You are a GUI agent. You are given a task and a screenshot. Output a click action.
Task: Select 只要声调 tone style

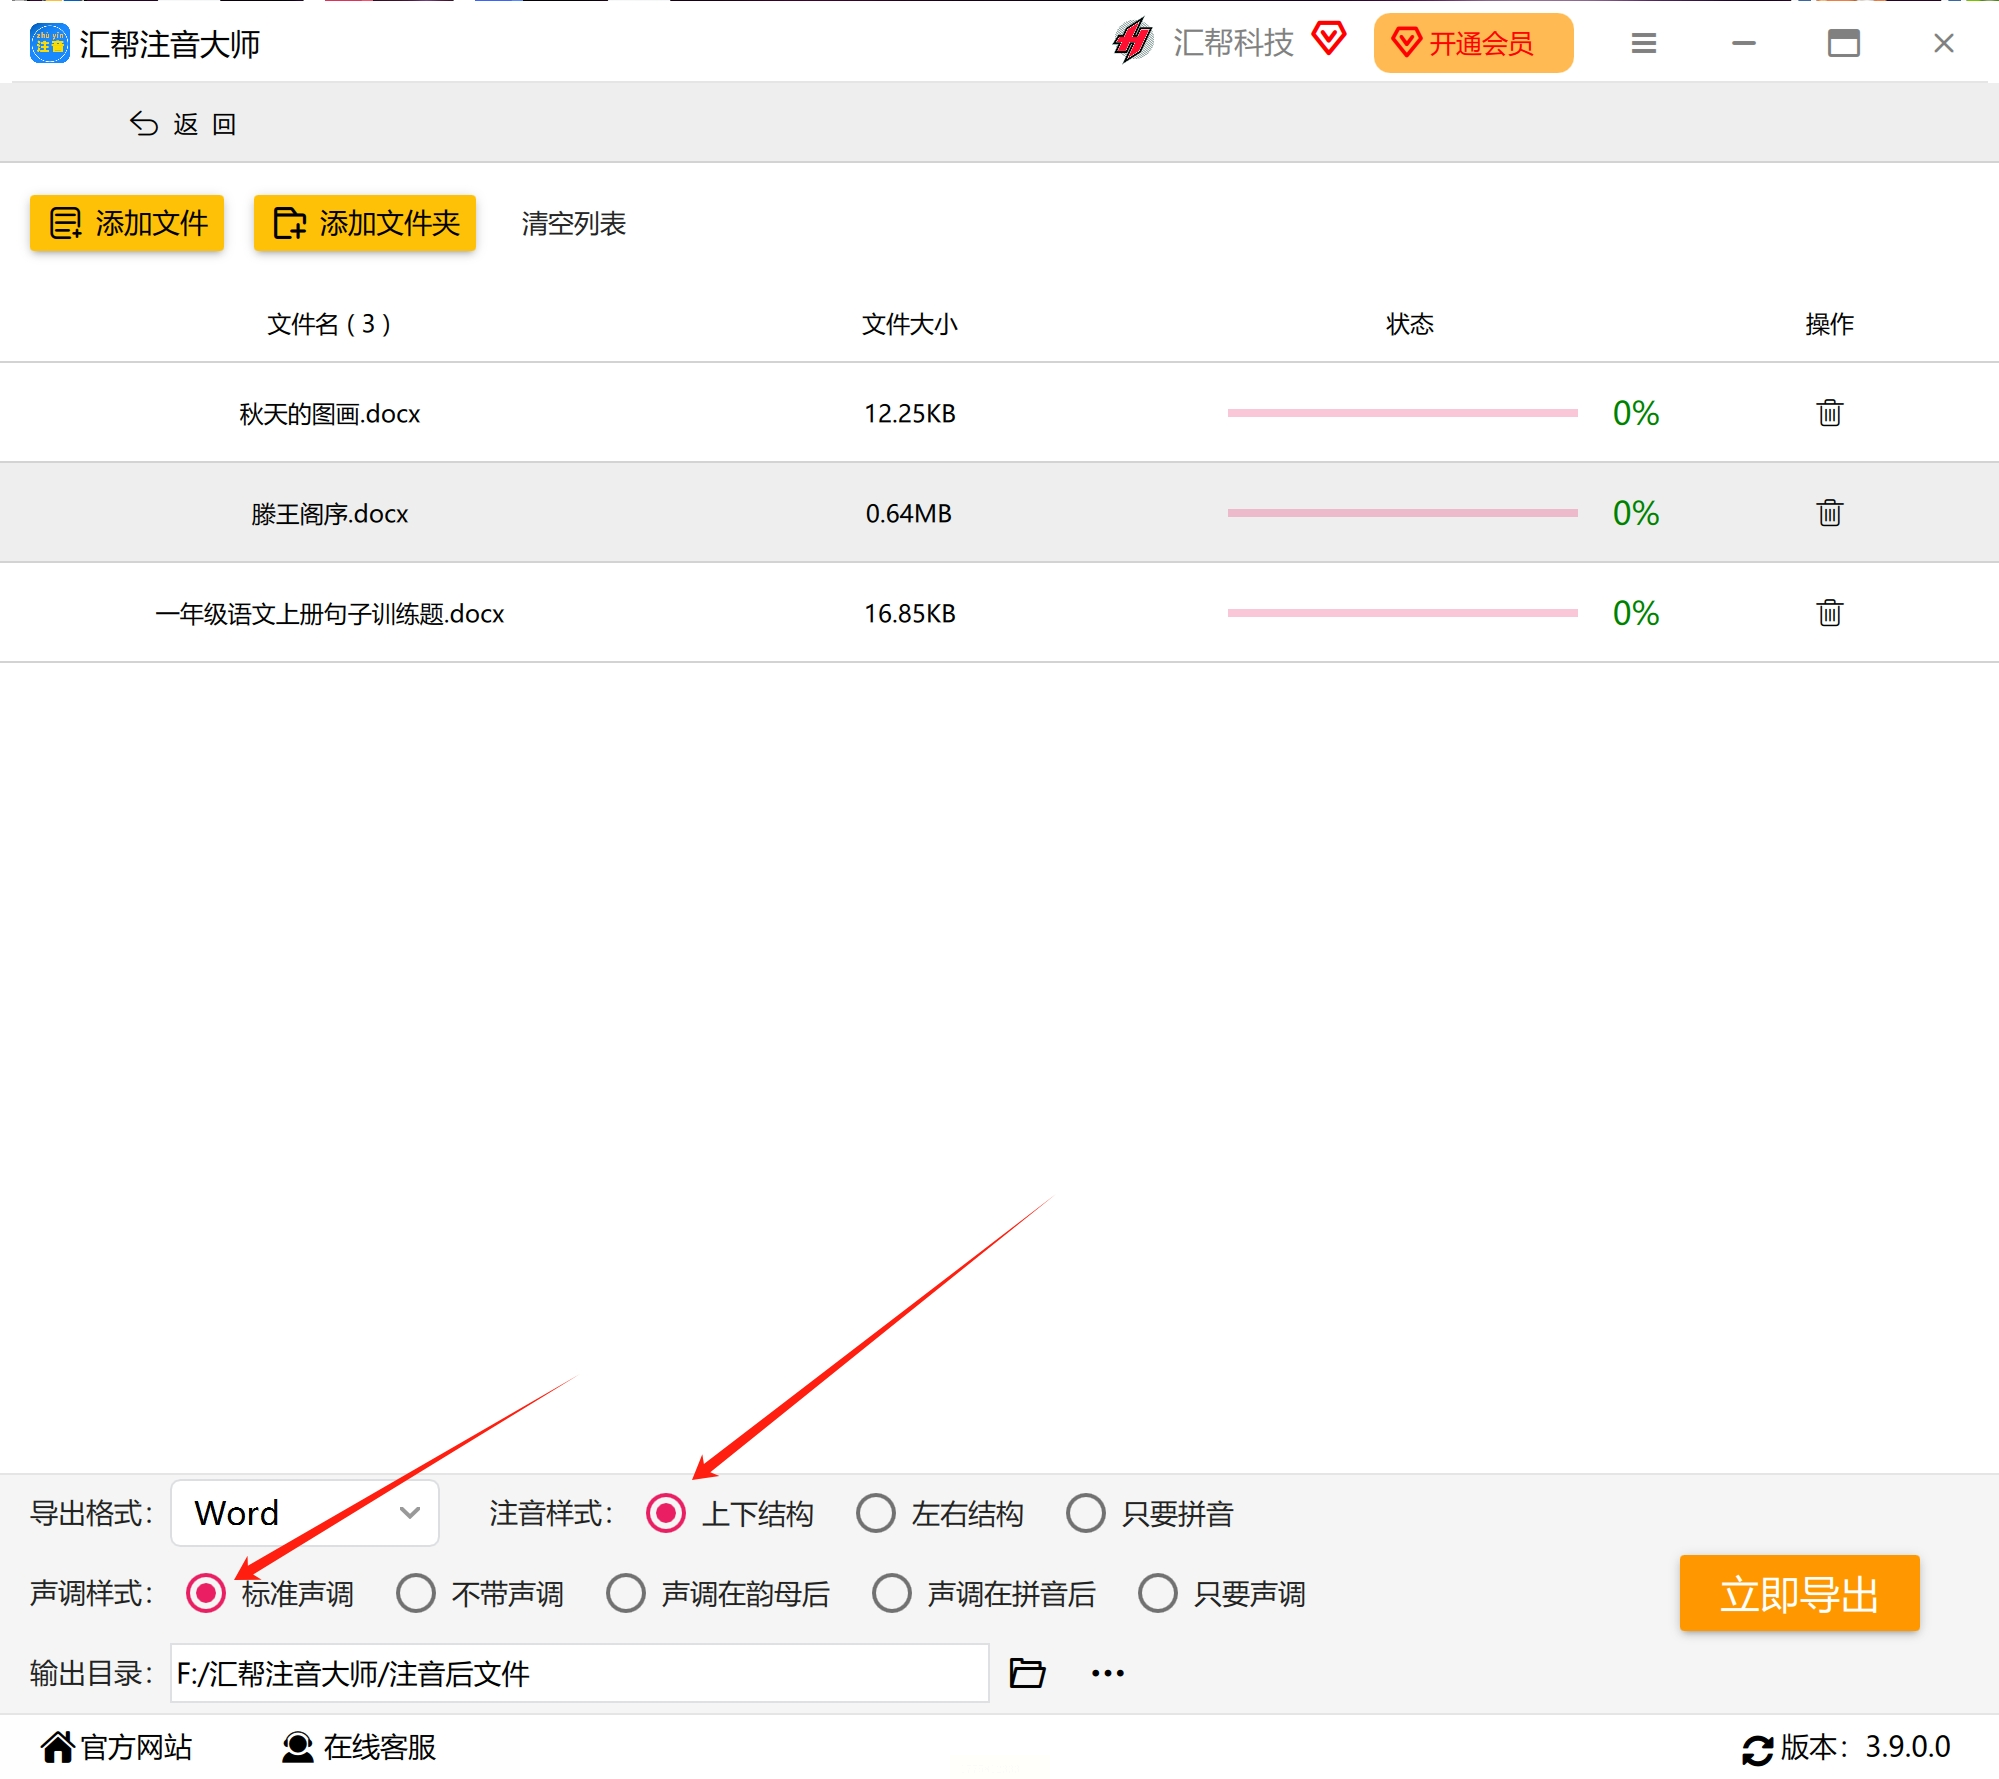[x=1158, y=1593]
